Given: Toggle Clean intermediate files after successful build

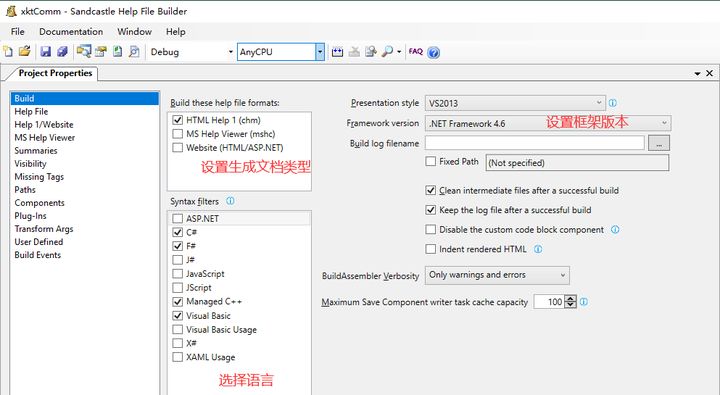Looking at the screenshot, I should tap(431, 190).
